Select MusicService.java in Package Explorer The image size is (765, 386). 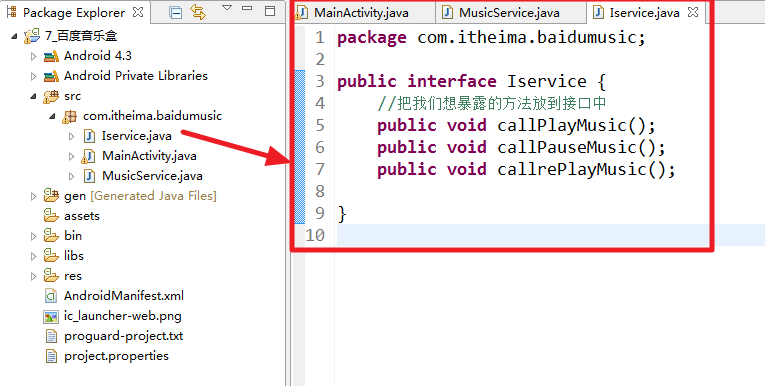pyautogui.click(x=152, y=176)
